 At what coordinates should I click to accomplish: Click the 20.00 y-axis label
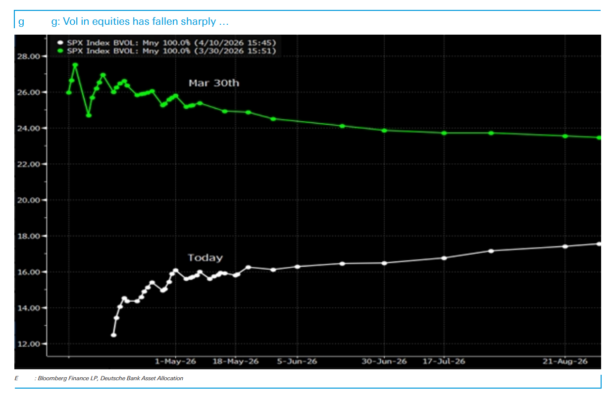pyautogui.click(x=29, y=200)
